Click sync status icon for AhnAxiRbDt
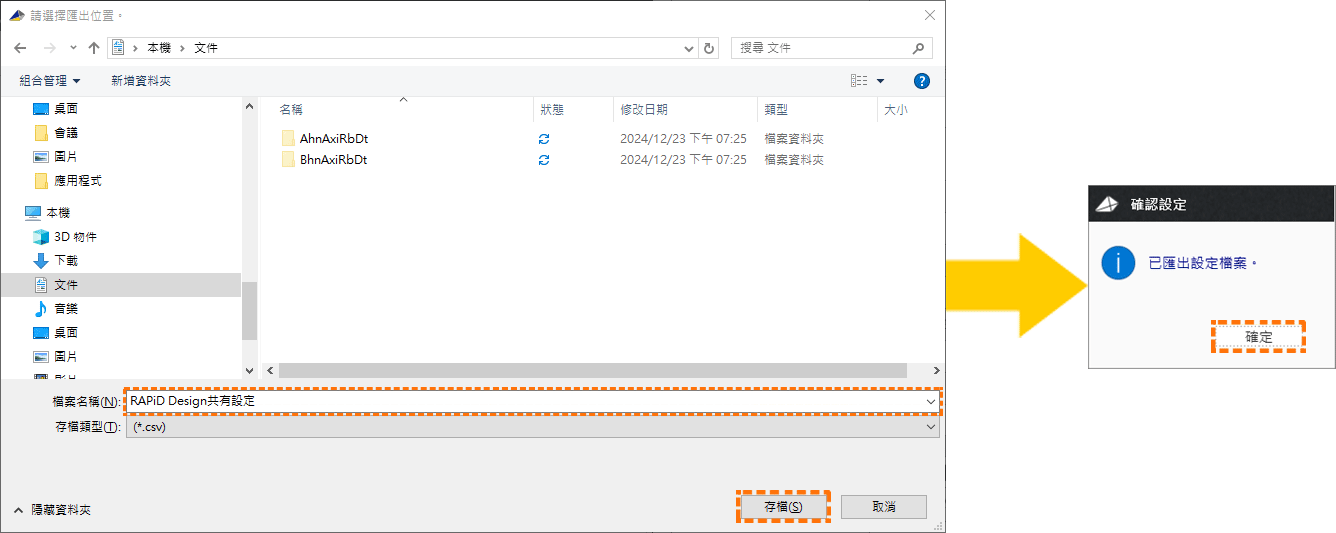 point(544,139)
